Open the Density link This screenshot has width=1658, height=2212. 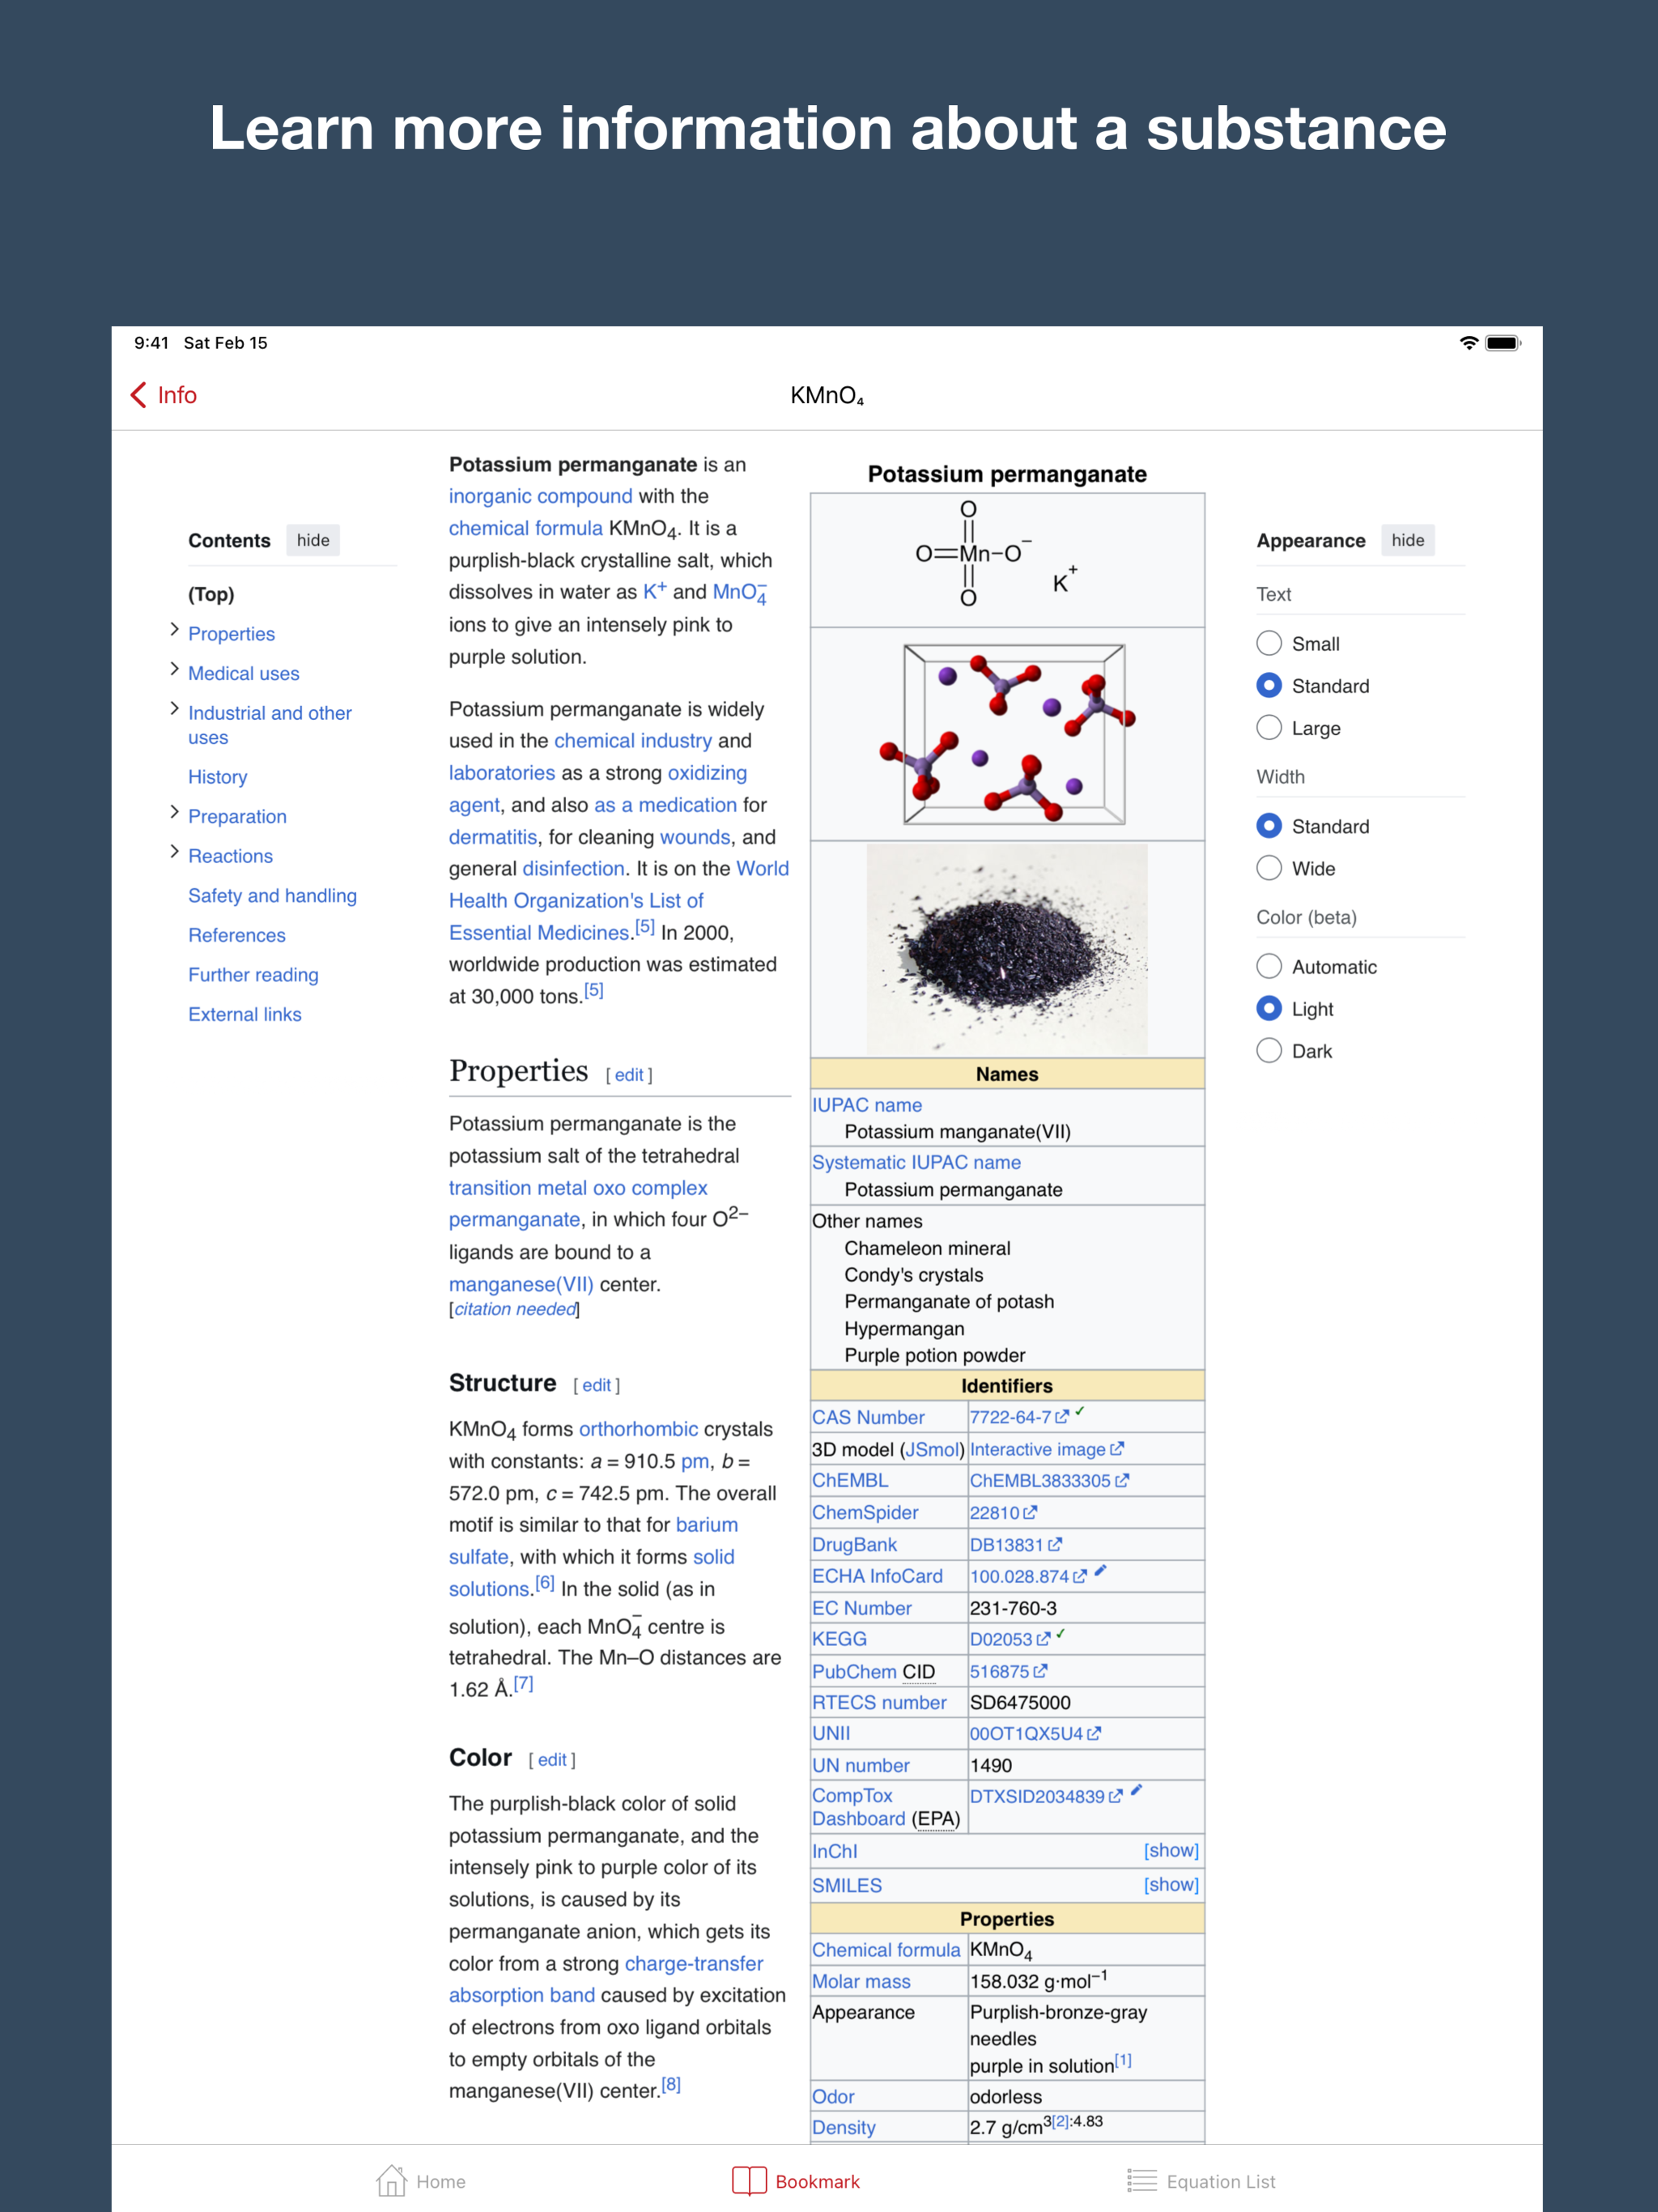843,2127
